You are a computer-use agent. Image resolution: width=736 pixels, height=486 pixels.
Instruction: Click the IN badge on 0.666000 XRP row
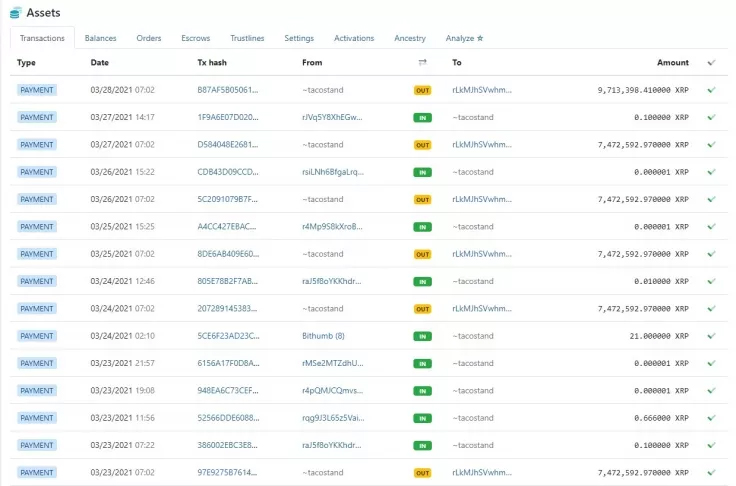pyautogui.click(x=422, y=418)
